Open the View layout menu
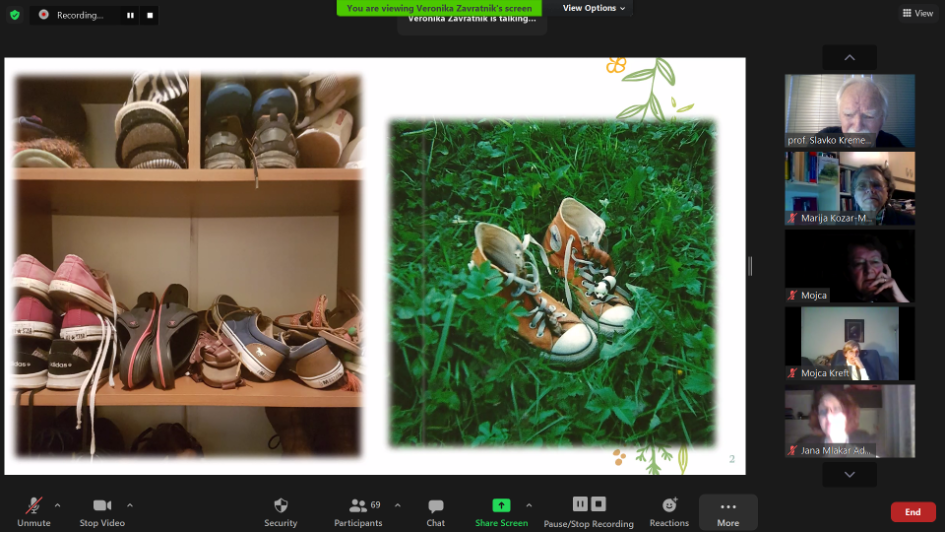The image size is (945, 533). pos(917,13)
